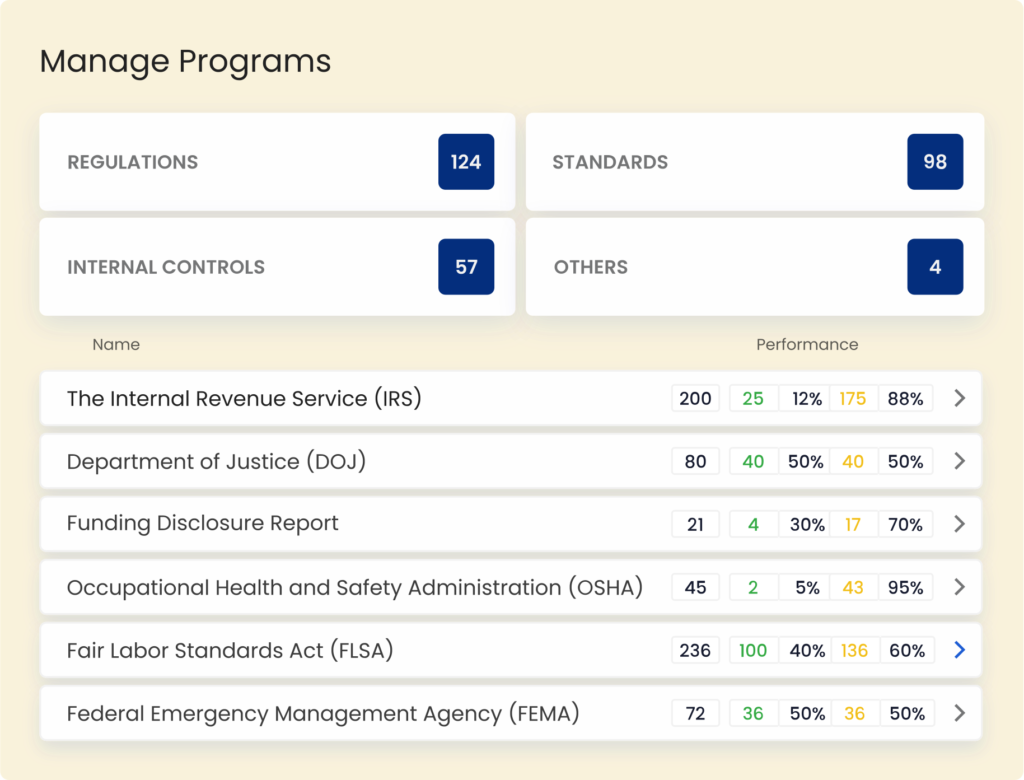Click IRS total value 200

(x=695, y=398)
